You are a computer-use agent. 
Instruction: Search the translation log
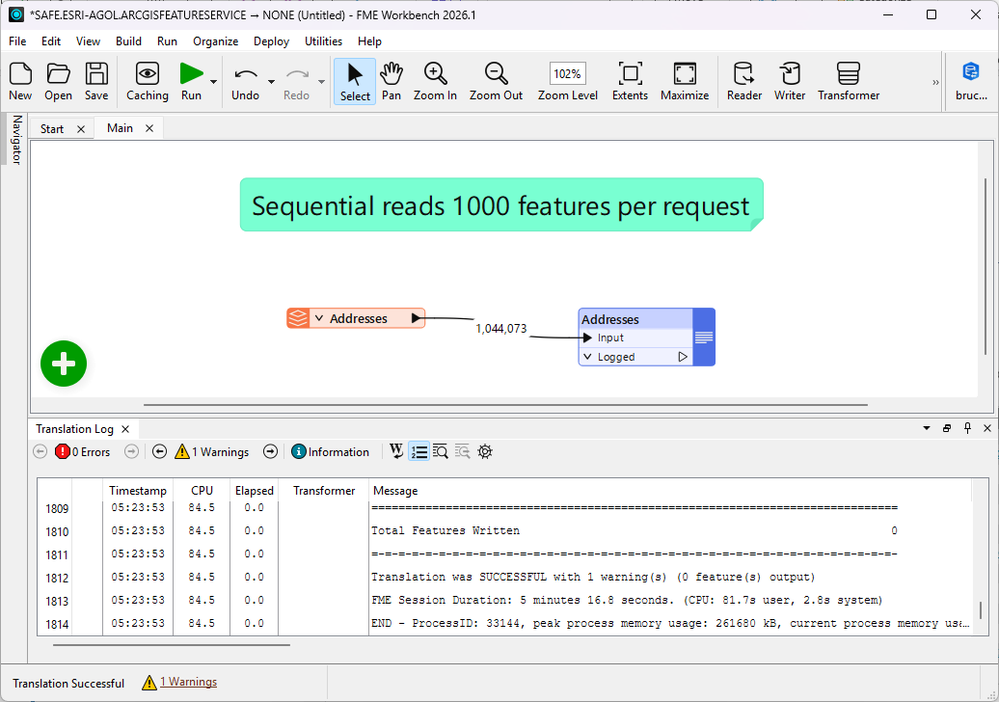pos(440,452)
